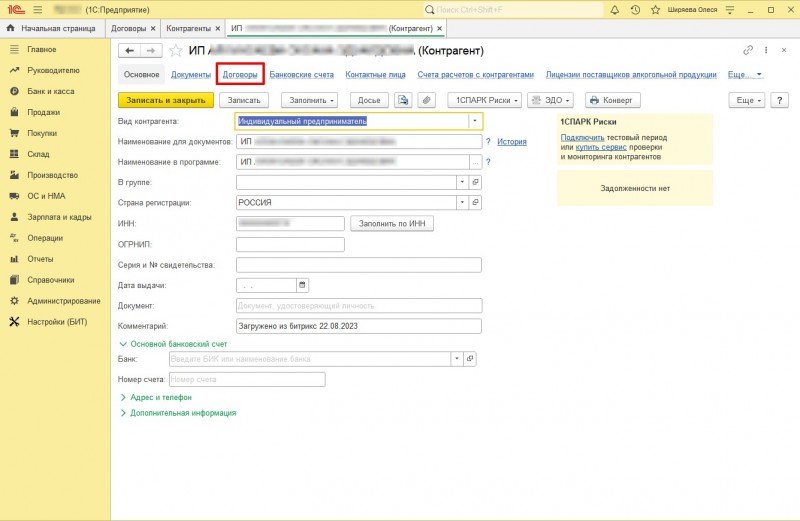Open the Операции section
Image resolution: width=800 pixels, height=521 pixels.
(x=45, y=238)
